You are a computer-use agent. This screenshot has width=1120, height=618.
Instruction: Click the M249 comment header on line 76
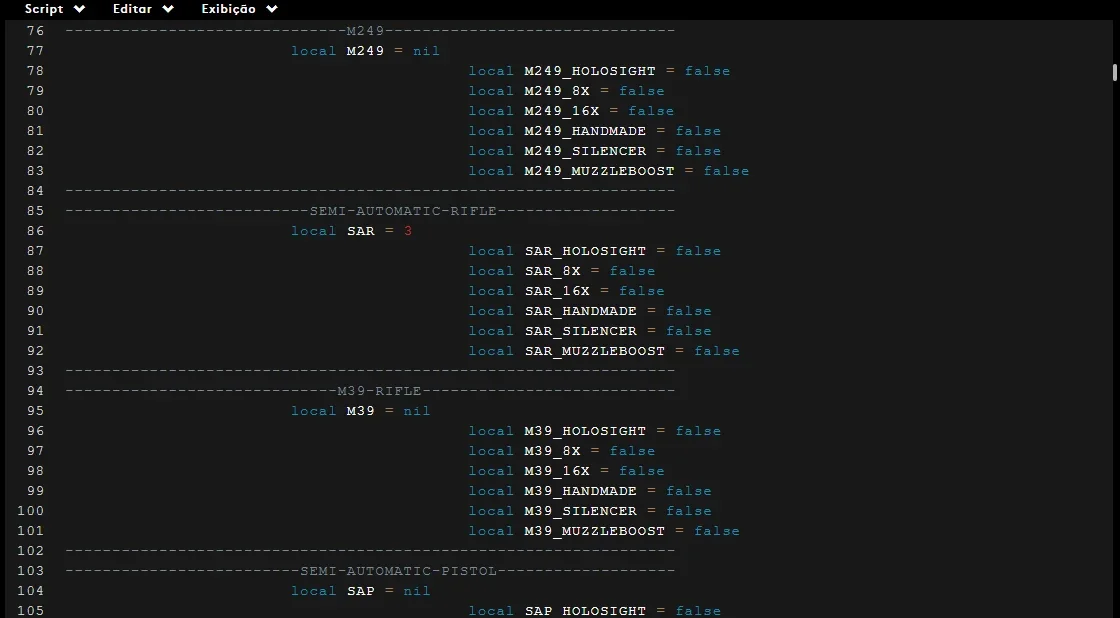click(x=366, y=31)
